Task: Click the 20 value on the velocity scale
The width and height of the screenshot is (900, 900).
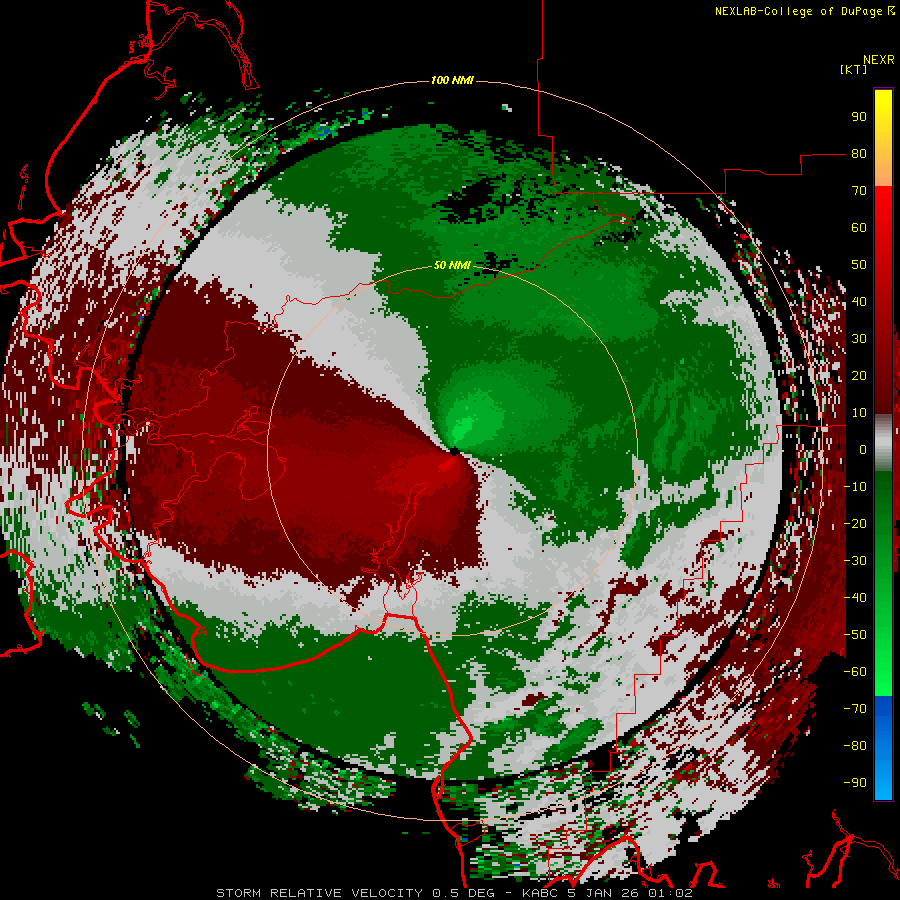Action: point(859,376)
